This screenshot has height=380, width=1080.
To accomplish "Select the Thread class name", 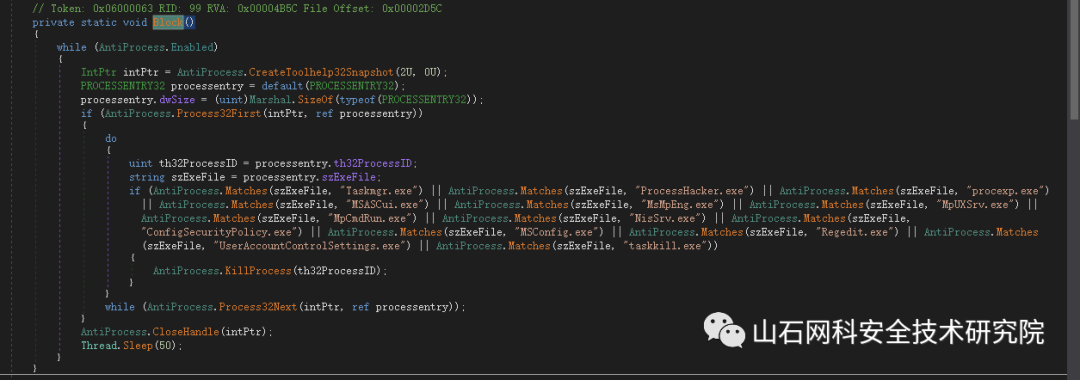I will click(98, 346).
